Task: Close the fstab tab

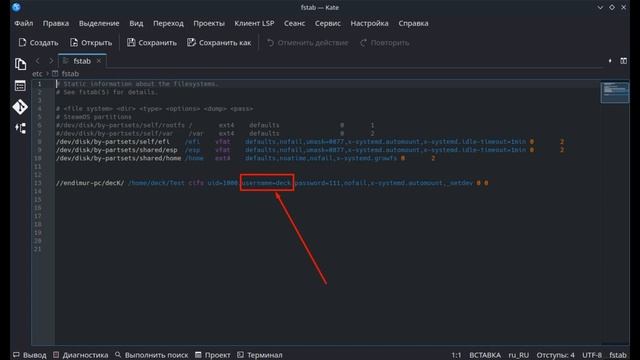Action: coord(99,61)
